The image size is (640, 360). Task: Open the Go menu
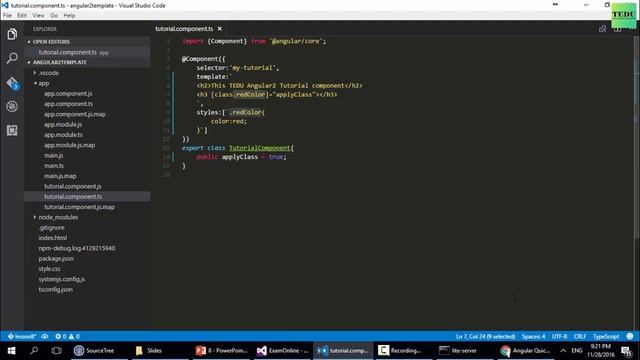click(54, 16)
